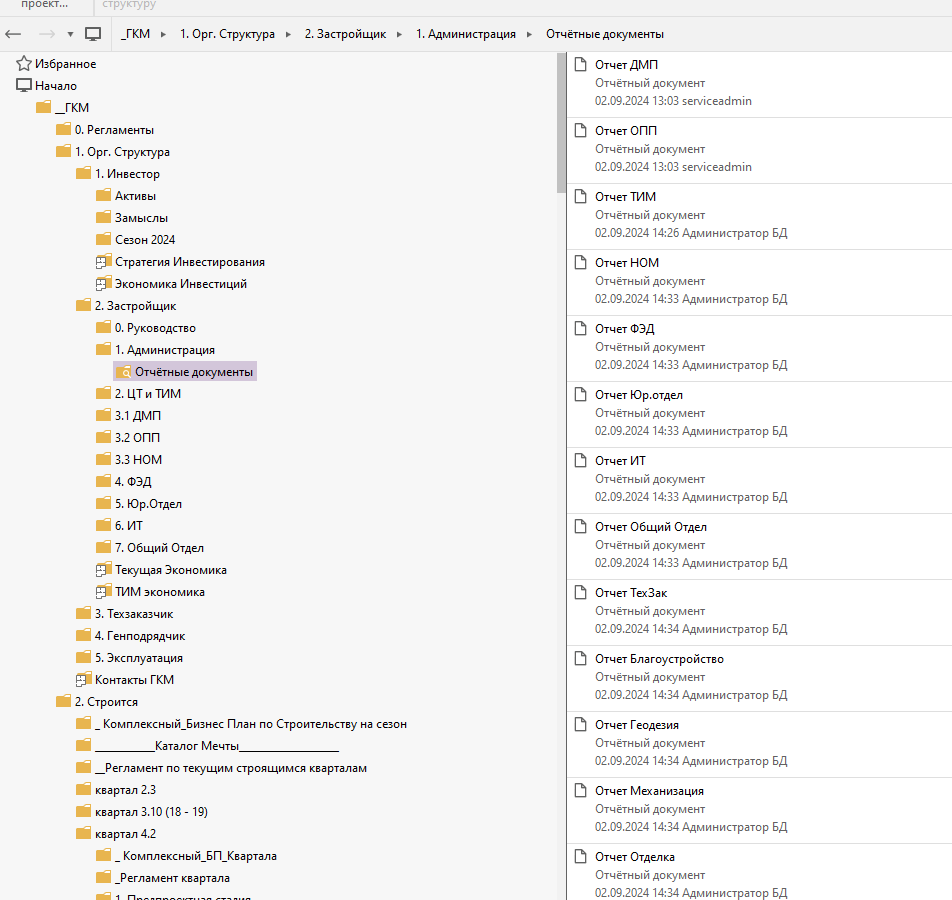Image resolution: width=952 pixels, height=900 pixels.
Task: Click the star icon beside Избранное
Action: 24,64
